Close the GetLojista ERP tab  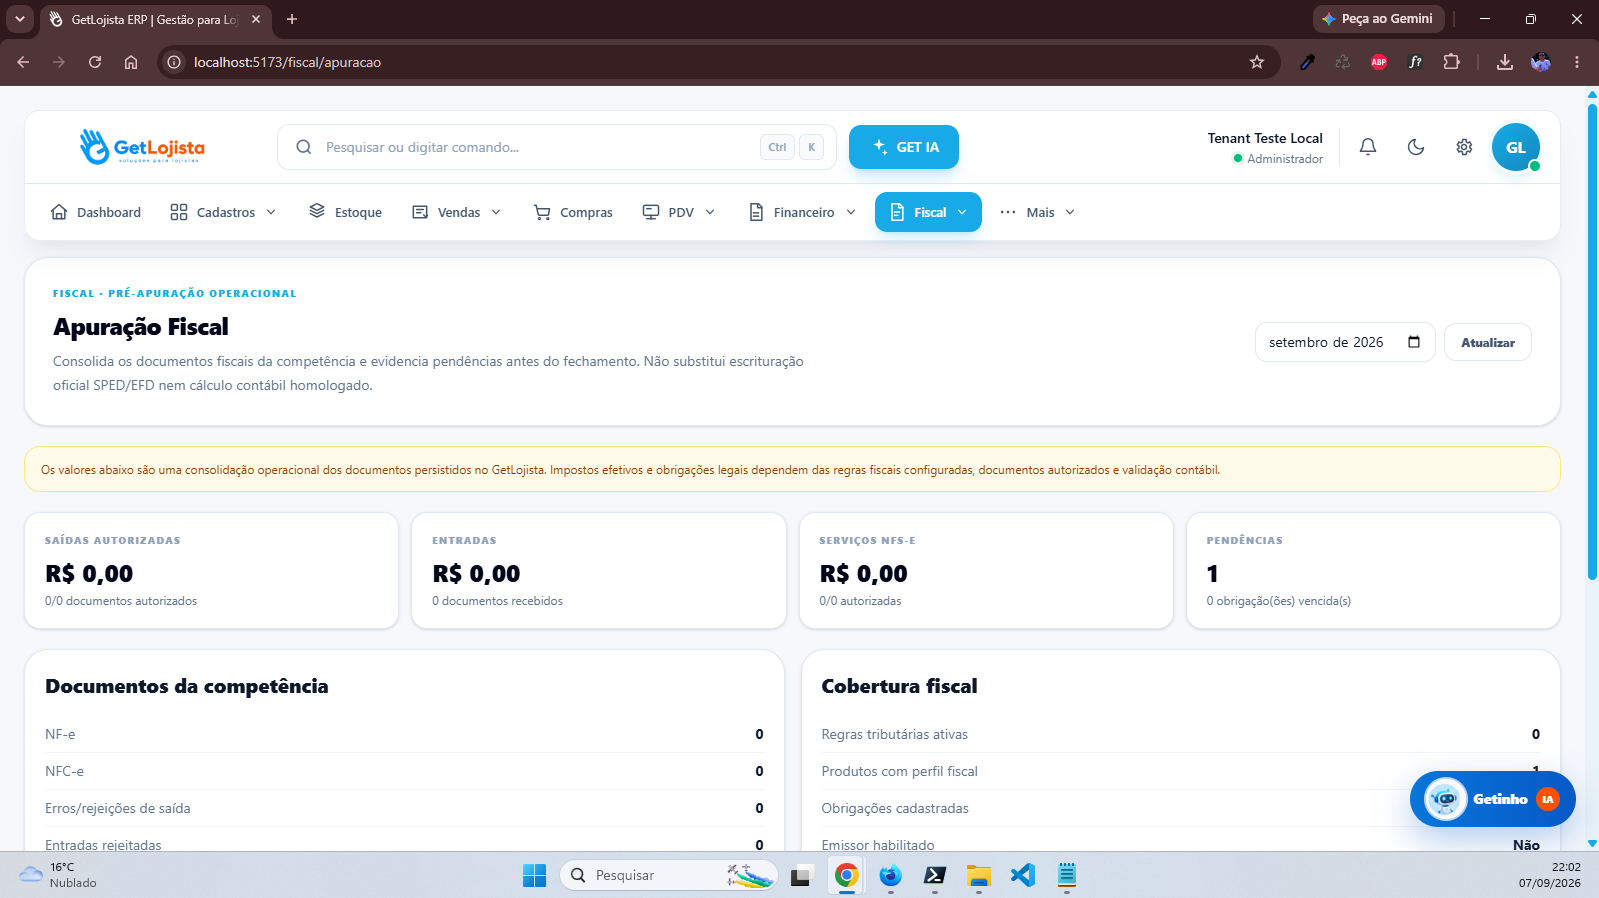pos(256,19)
